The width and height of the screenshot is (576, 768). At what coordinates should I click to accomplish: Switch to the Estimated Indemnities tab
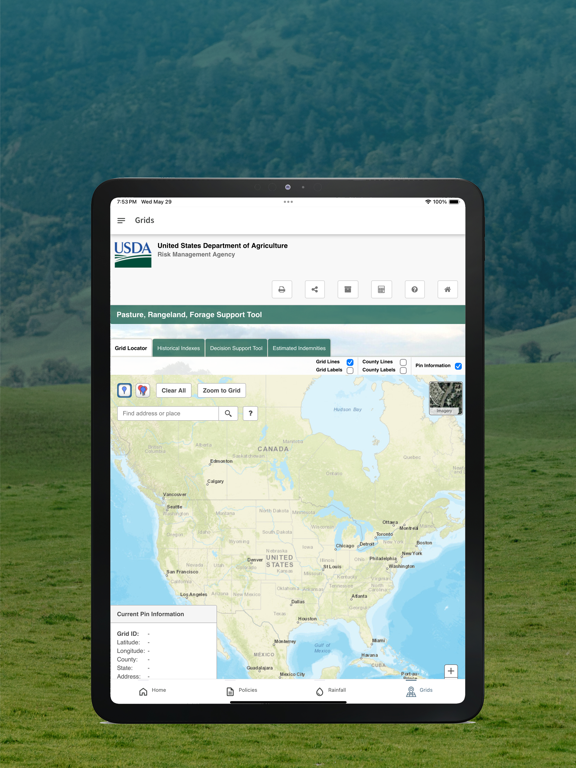[x=299, y=348]
